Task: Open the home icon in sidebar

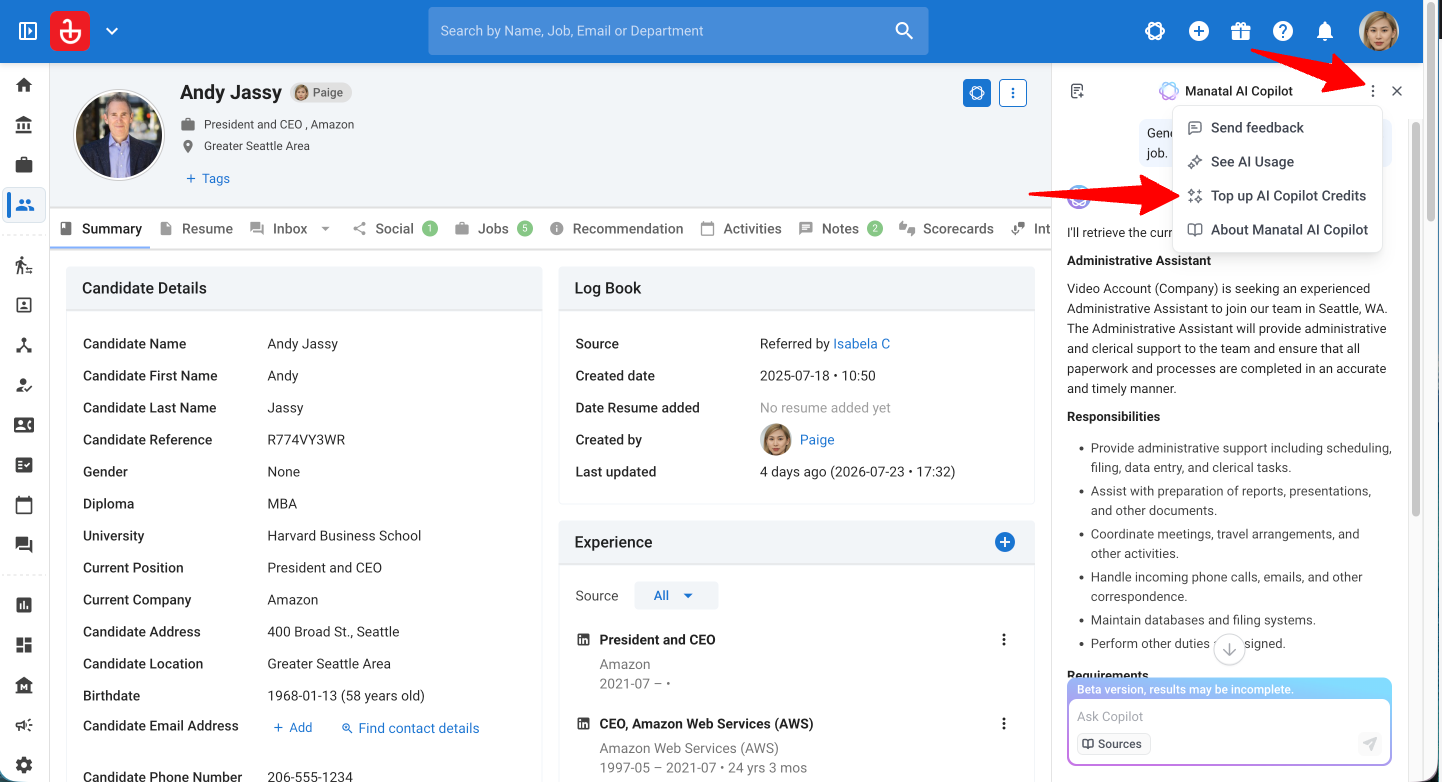Action: [x=24, y=85]
